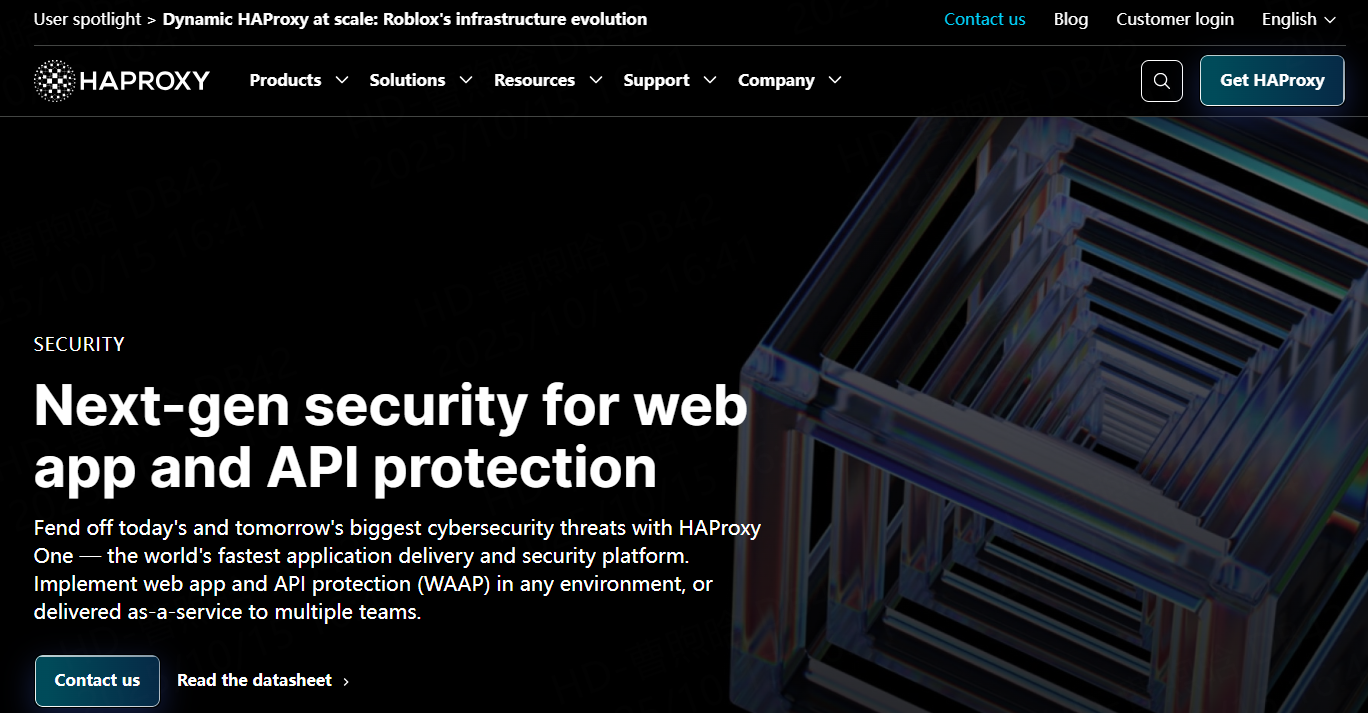Click the Contact us button under hero text
Image resolution: width=1368 pixels, height=713 pixels.
pyautogui.click(x=97, y=681)
